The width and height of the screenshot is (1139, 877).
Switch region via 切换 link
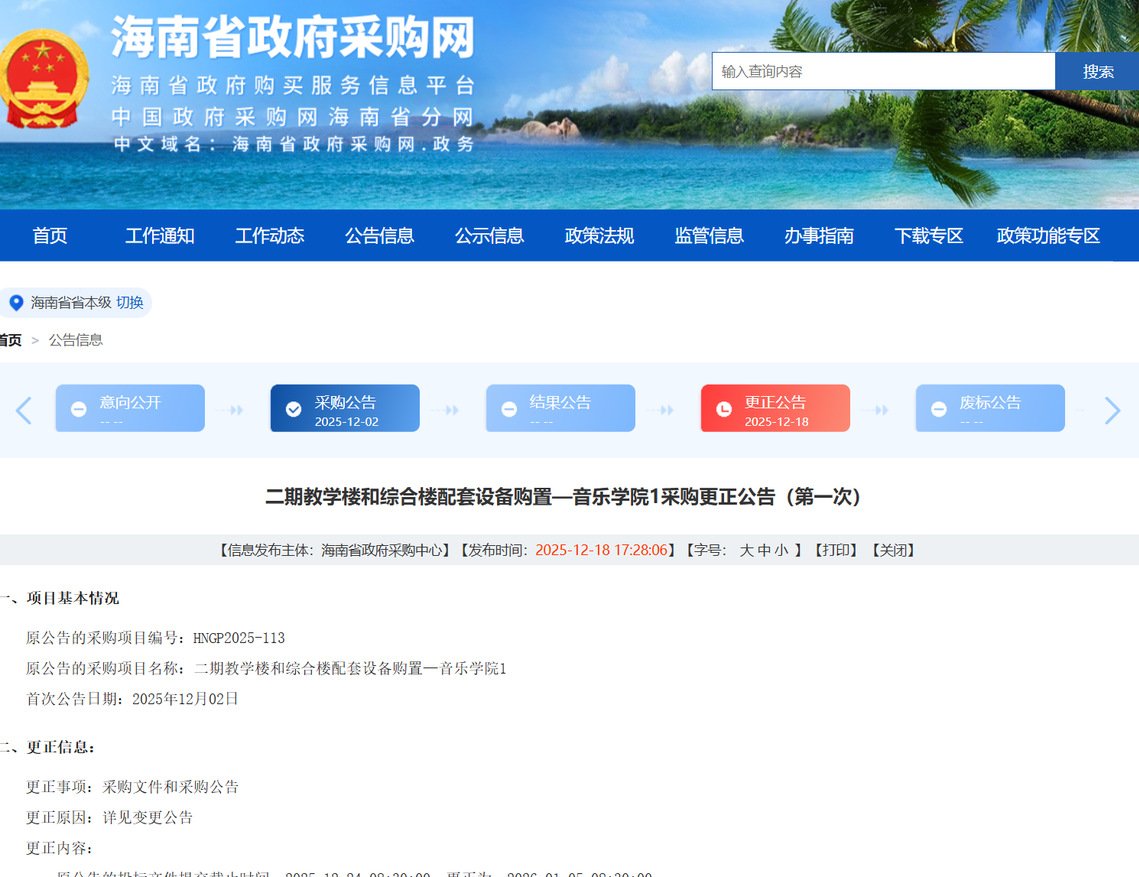(130, 302)
